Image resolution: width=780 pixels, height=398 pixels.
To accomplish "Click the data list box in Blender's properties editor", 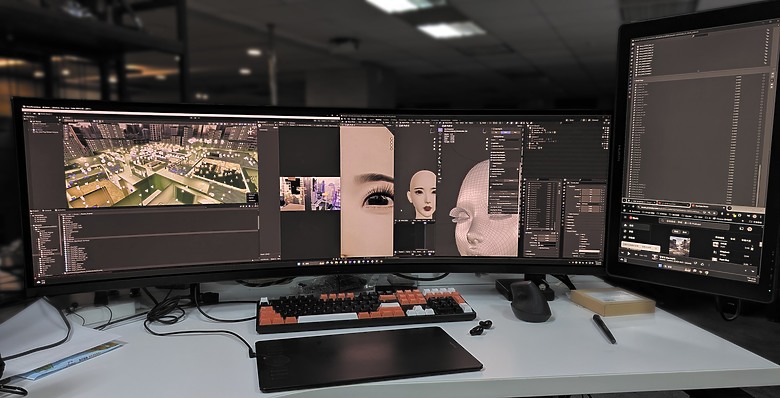I will (541, 204).
